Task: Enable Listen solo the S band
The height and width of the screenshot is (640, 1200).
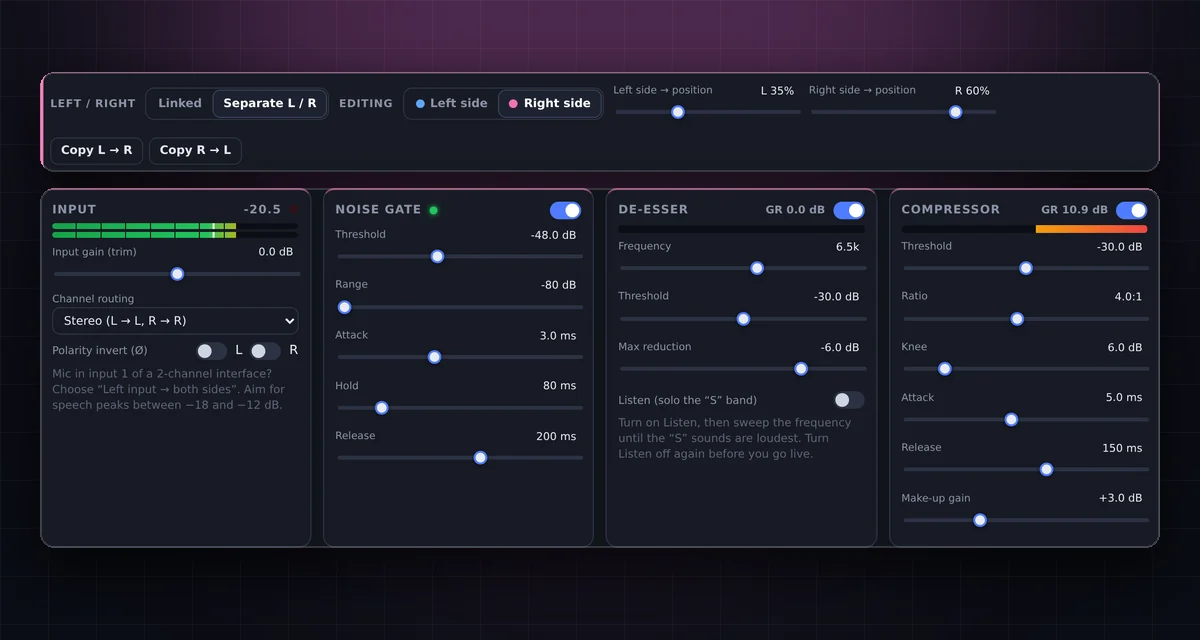Action: coord(849,400)
